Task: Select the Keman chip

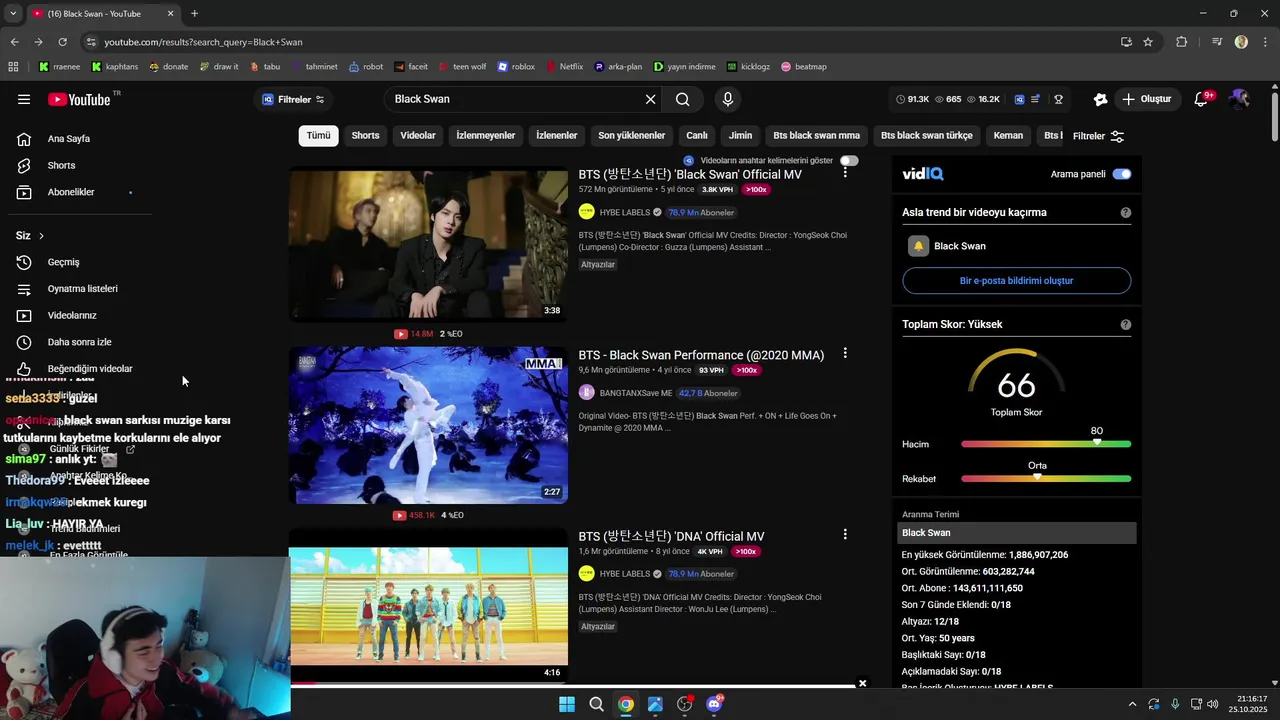Action: click(1008, 136)
